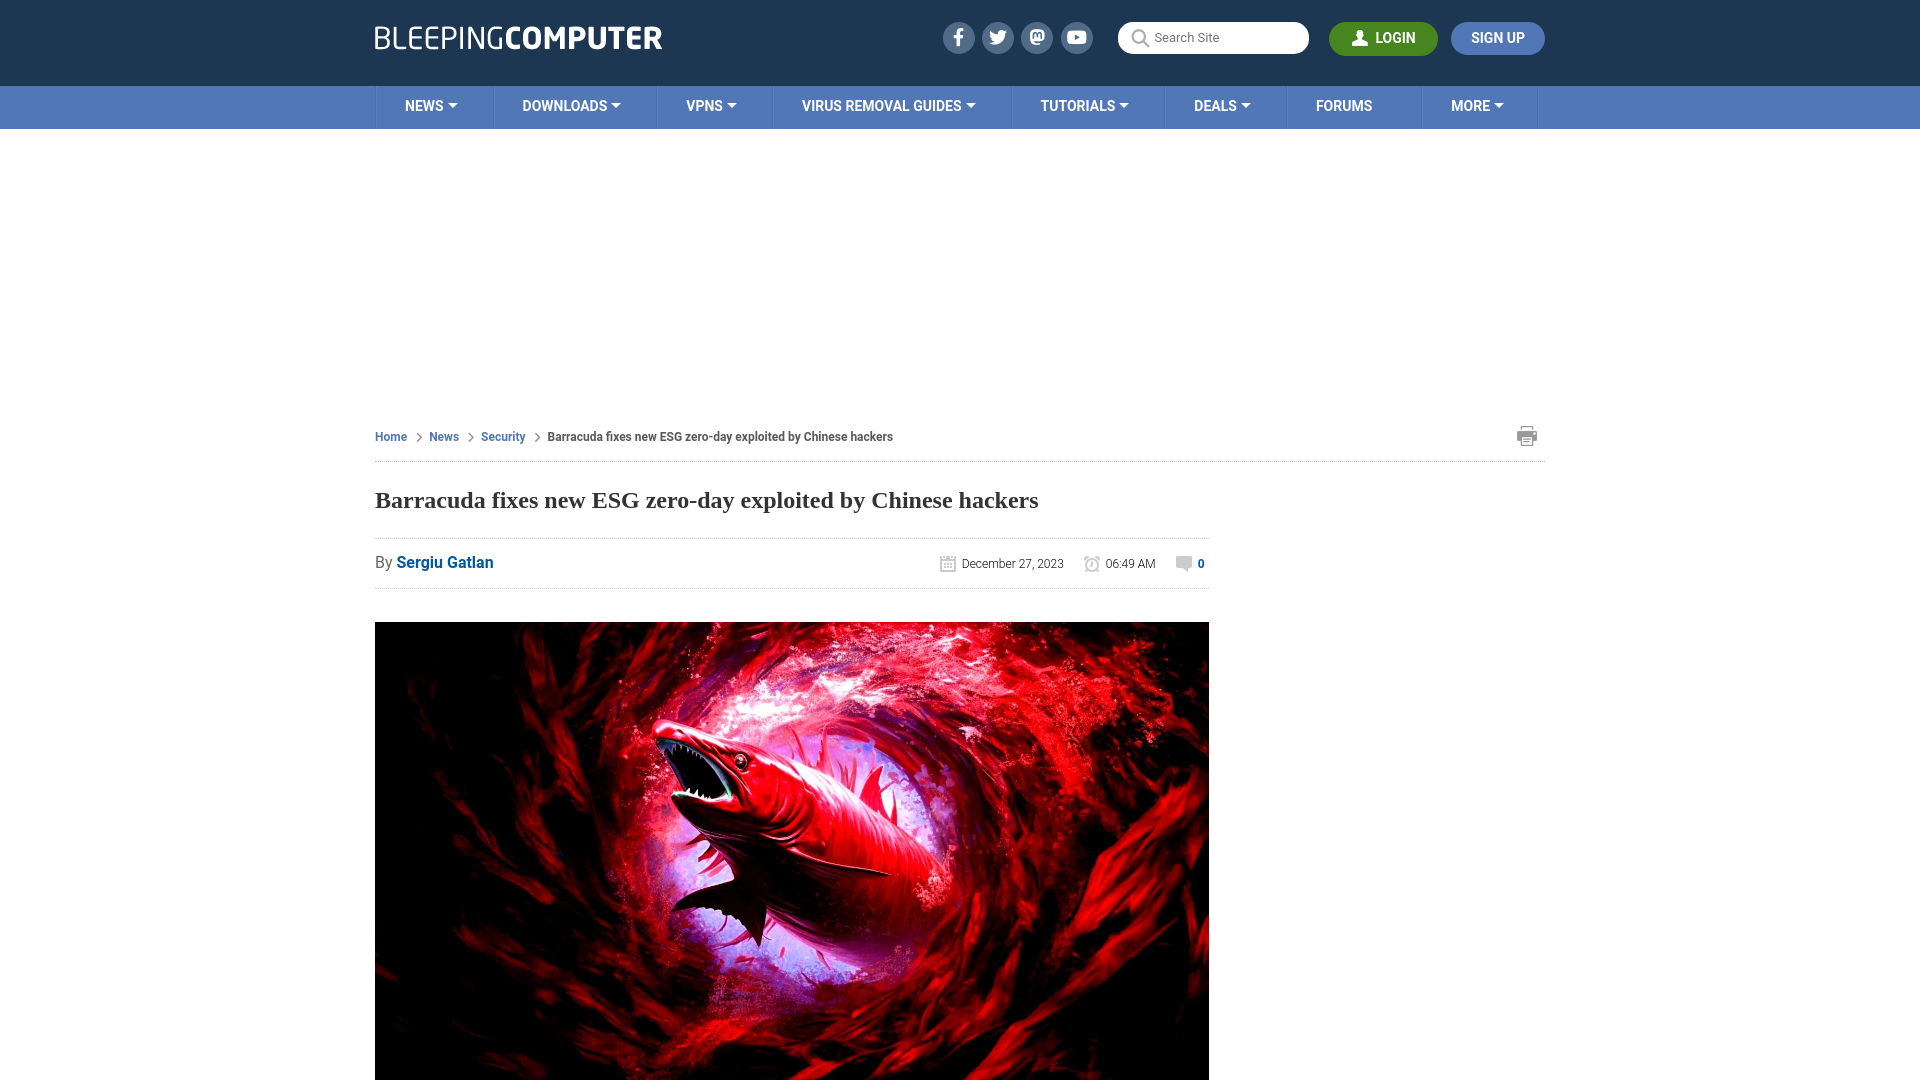Click the BleepingComputer Mastodon icon
Image resolution: width=1920 pixels, height=1080 pixels.
pos(1038,37)
